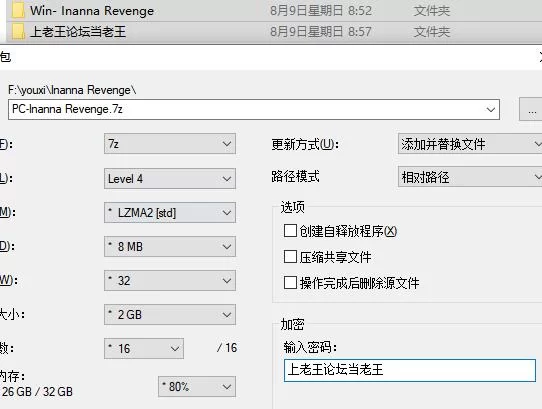This screenshot has width=542, height=409.
Task: Expand the path mode dropdown 相对路径
Action: coord(470,177)
